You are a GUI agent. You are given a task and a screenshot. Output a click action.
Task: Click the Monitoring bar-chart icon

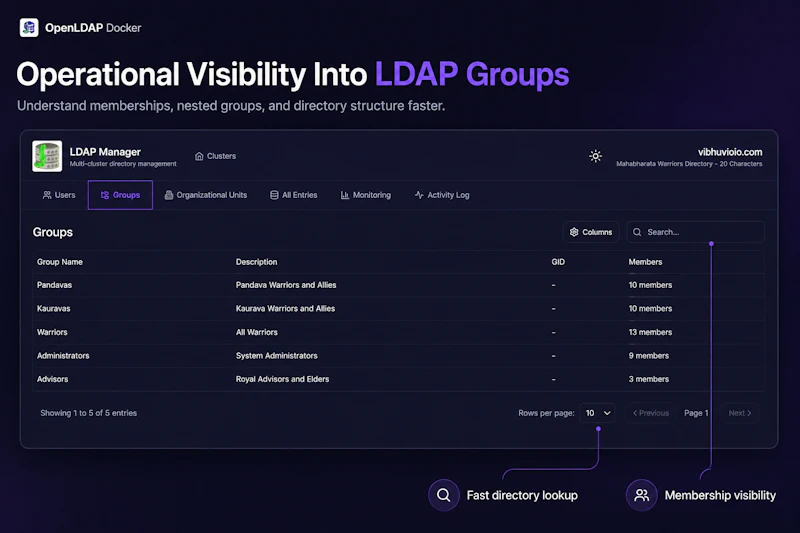click(x=344, y=195)
